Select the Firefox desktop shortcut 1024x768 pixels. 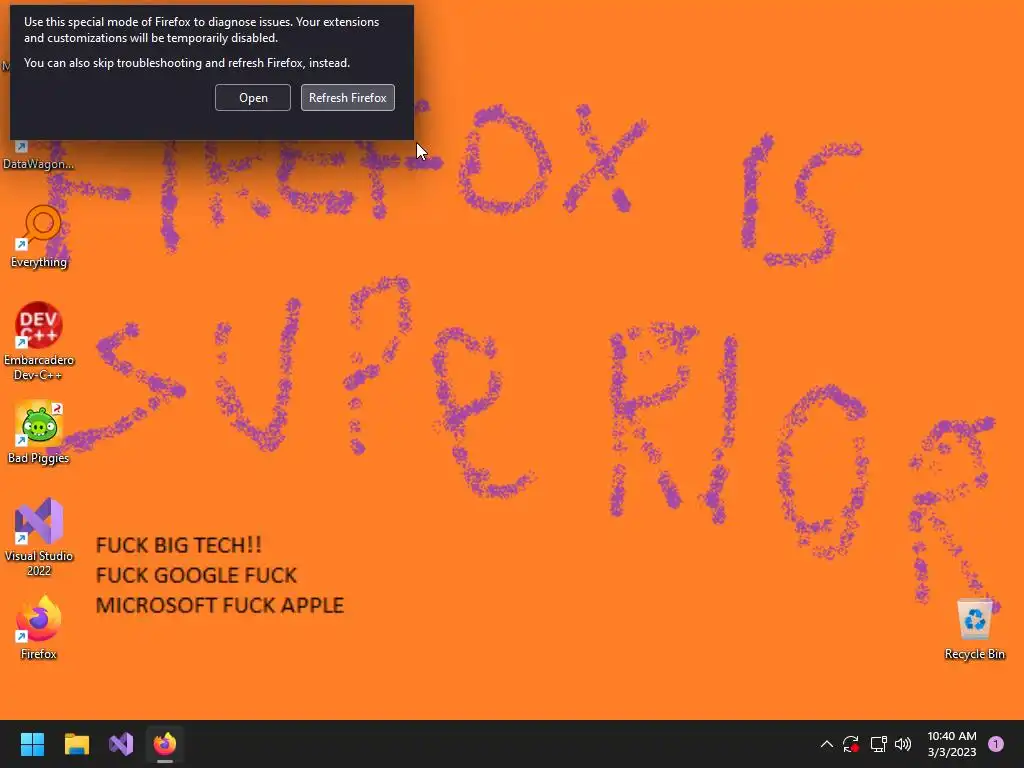point(39,628)
